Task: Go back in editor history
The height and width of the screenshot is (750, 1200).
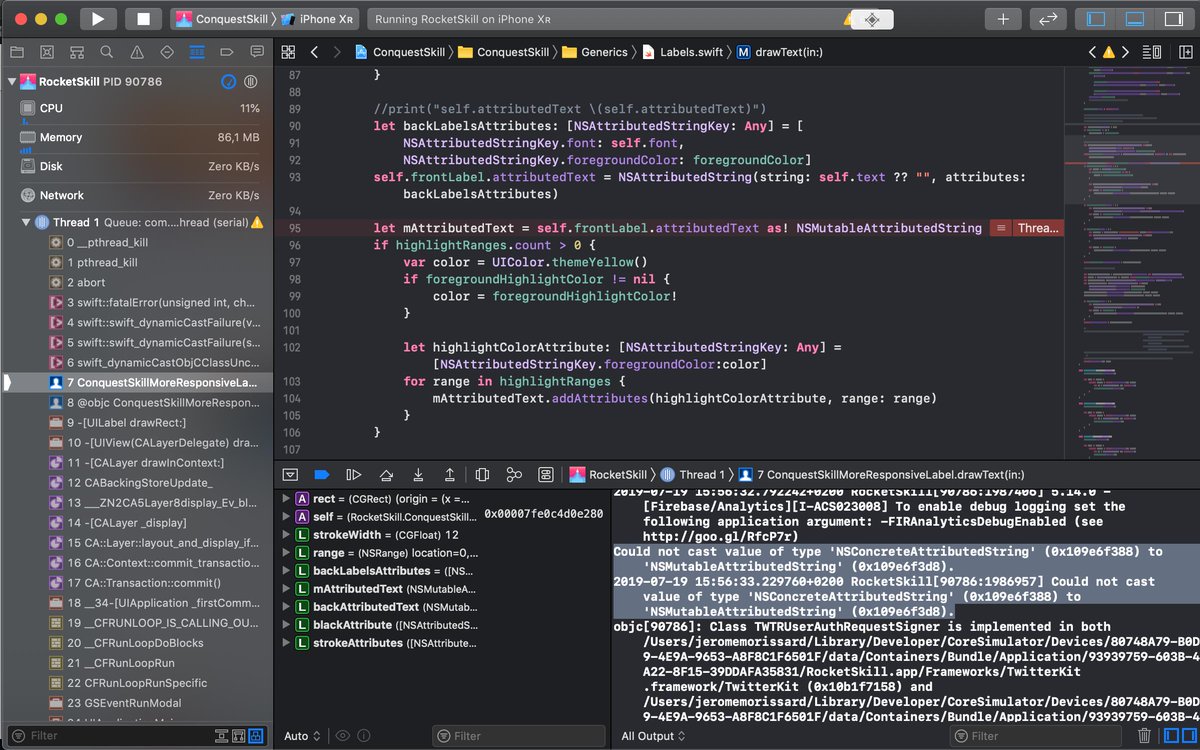Action: pyautogui.click(x=314, y=52)
